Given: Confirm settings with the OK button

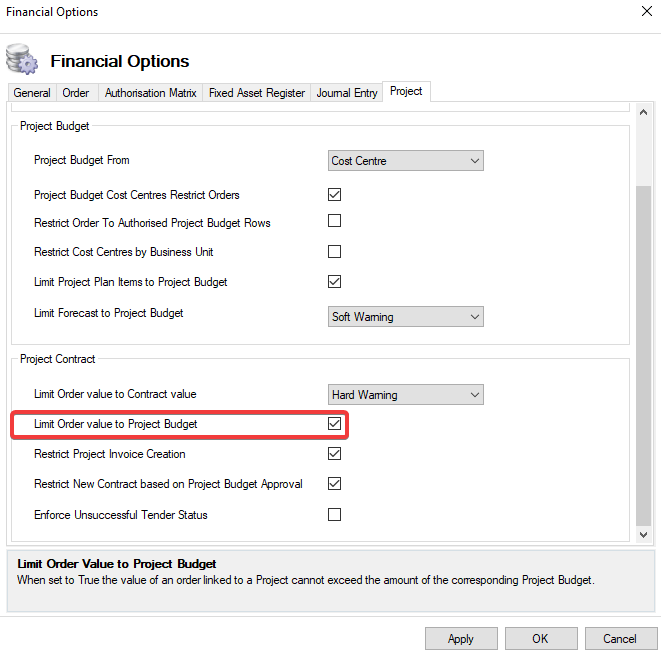Looking at the screenshot, I should pyautogui.click(x=540, y=639).
